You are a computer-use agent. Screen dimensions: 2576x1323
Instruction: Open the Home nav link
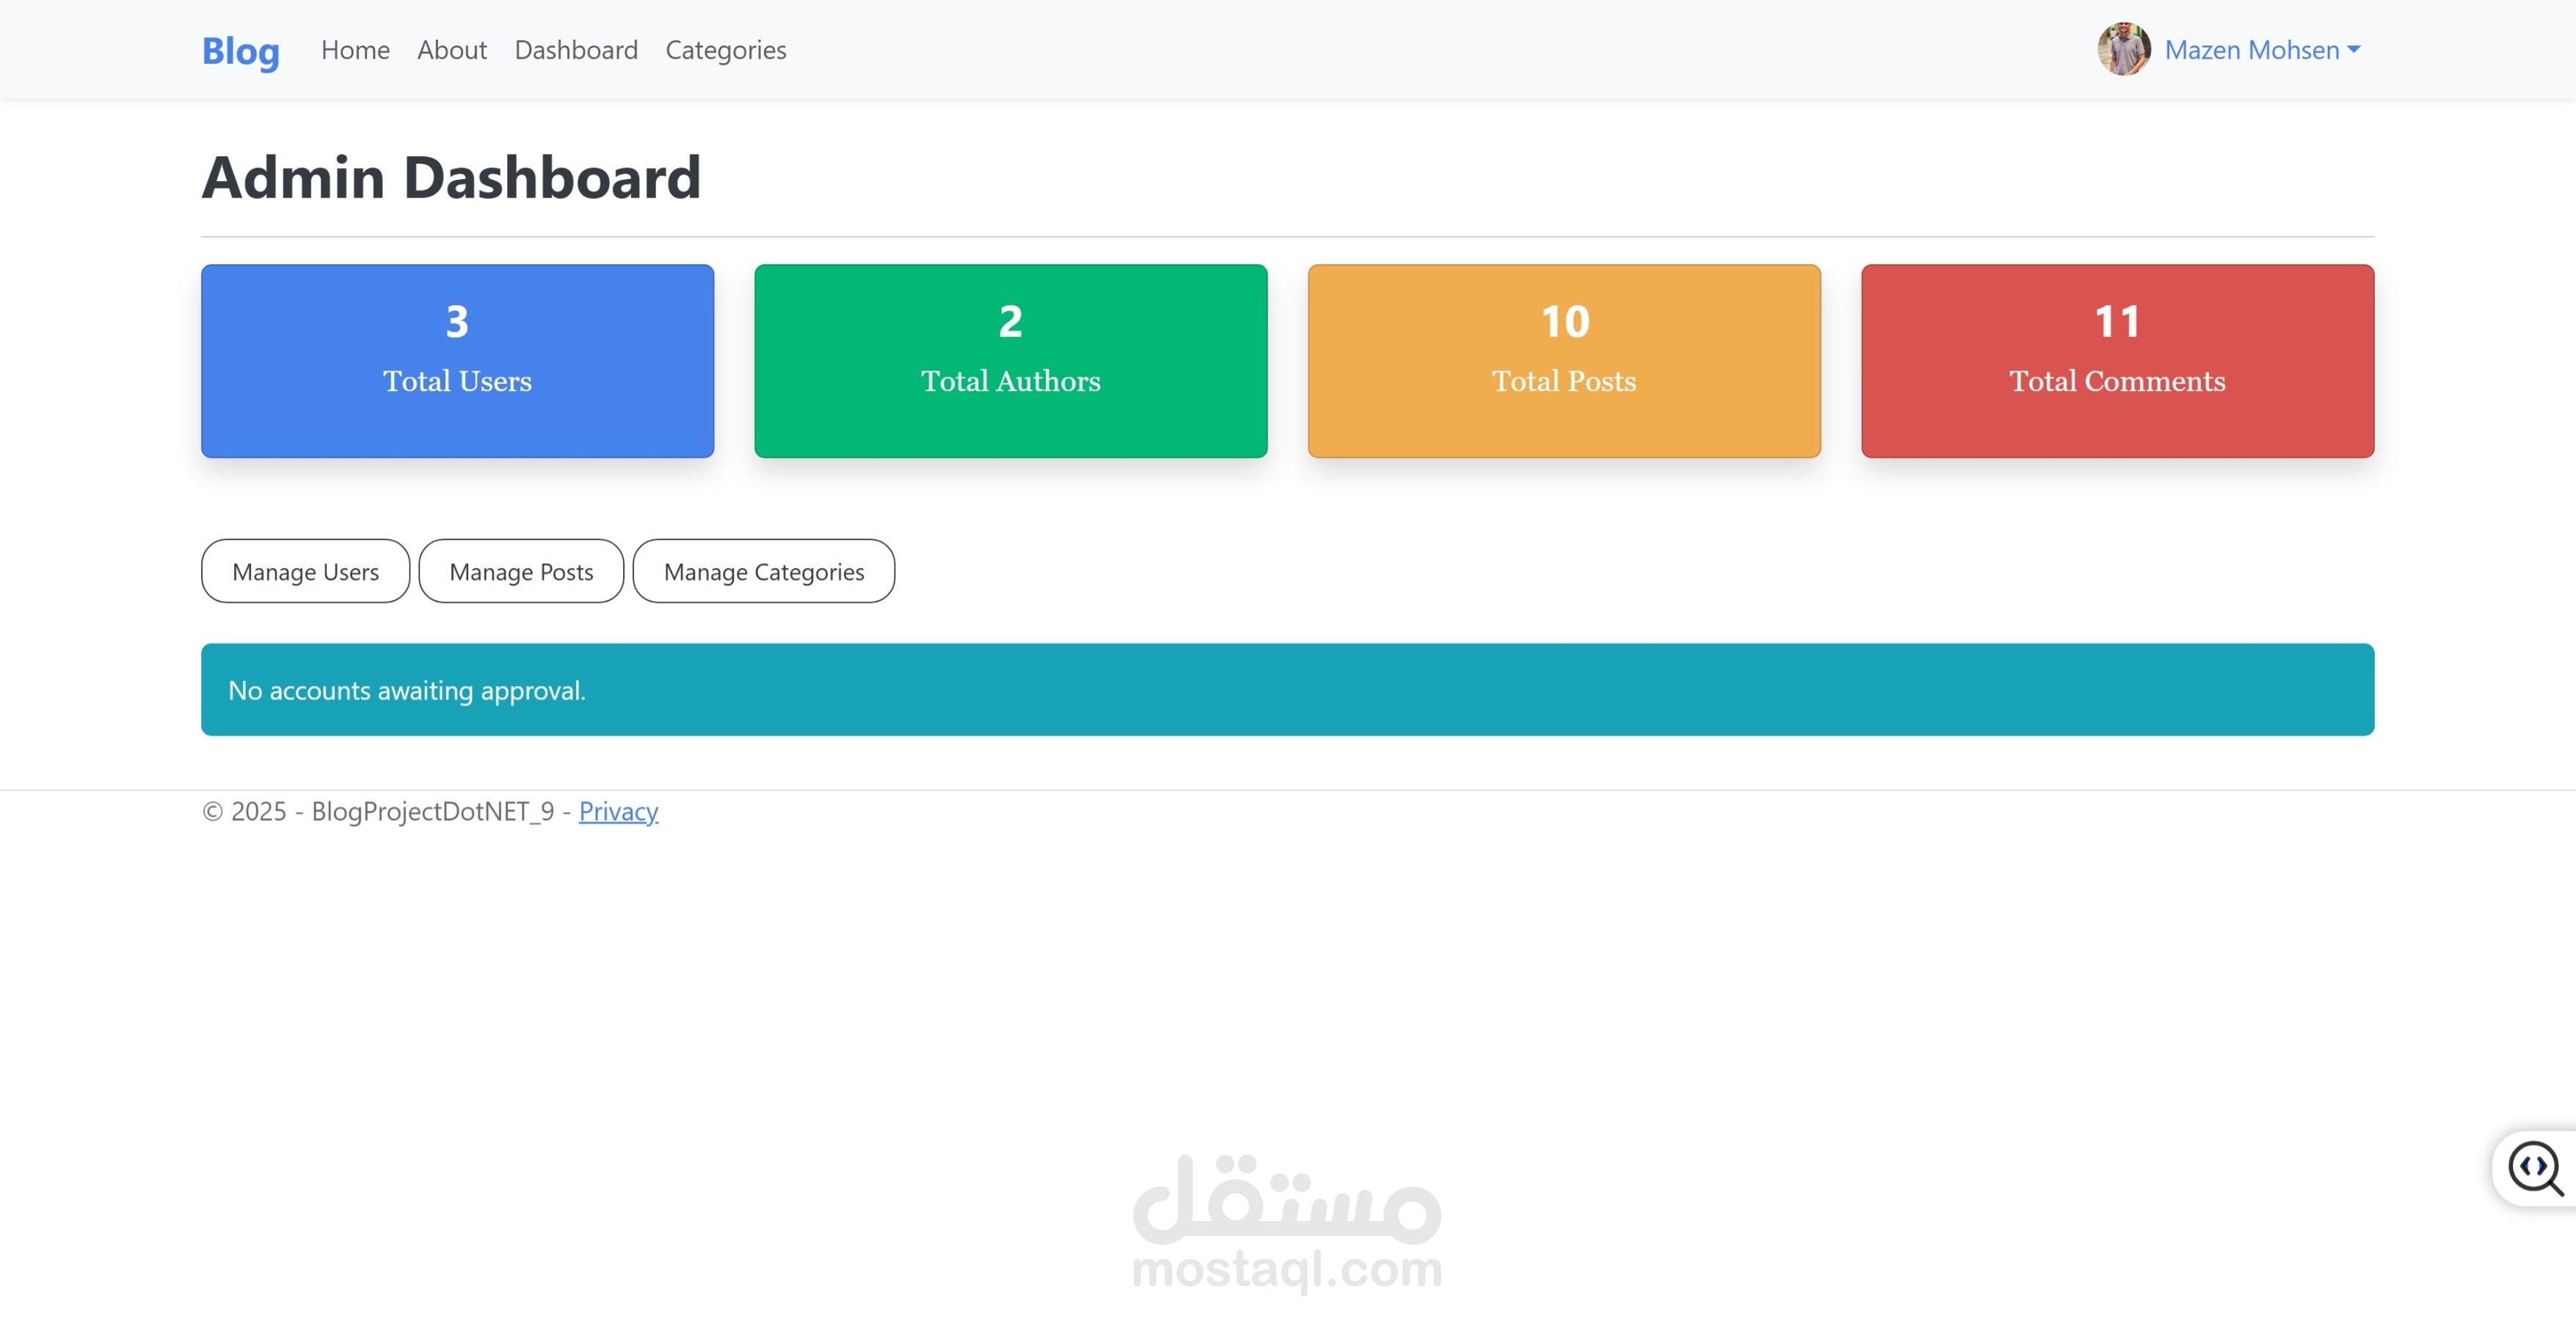[355, 50]
